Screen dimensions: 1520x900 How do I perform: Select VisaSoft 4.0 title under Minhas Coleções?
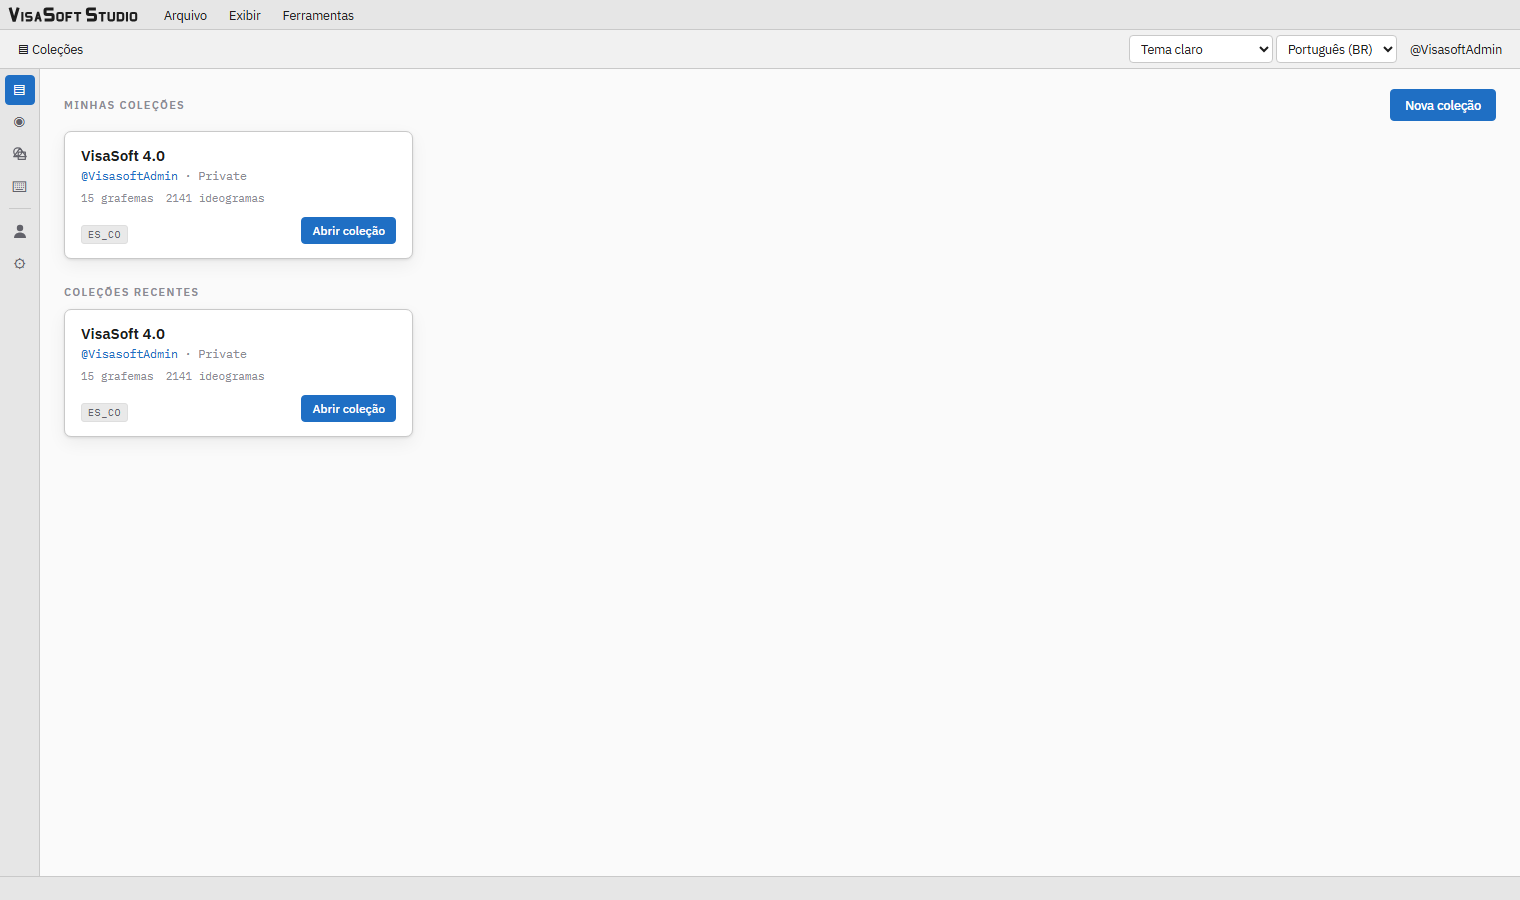tap(123, 156)
